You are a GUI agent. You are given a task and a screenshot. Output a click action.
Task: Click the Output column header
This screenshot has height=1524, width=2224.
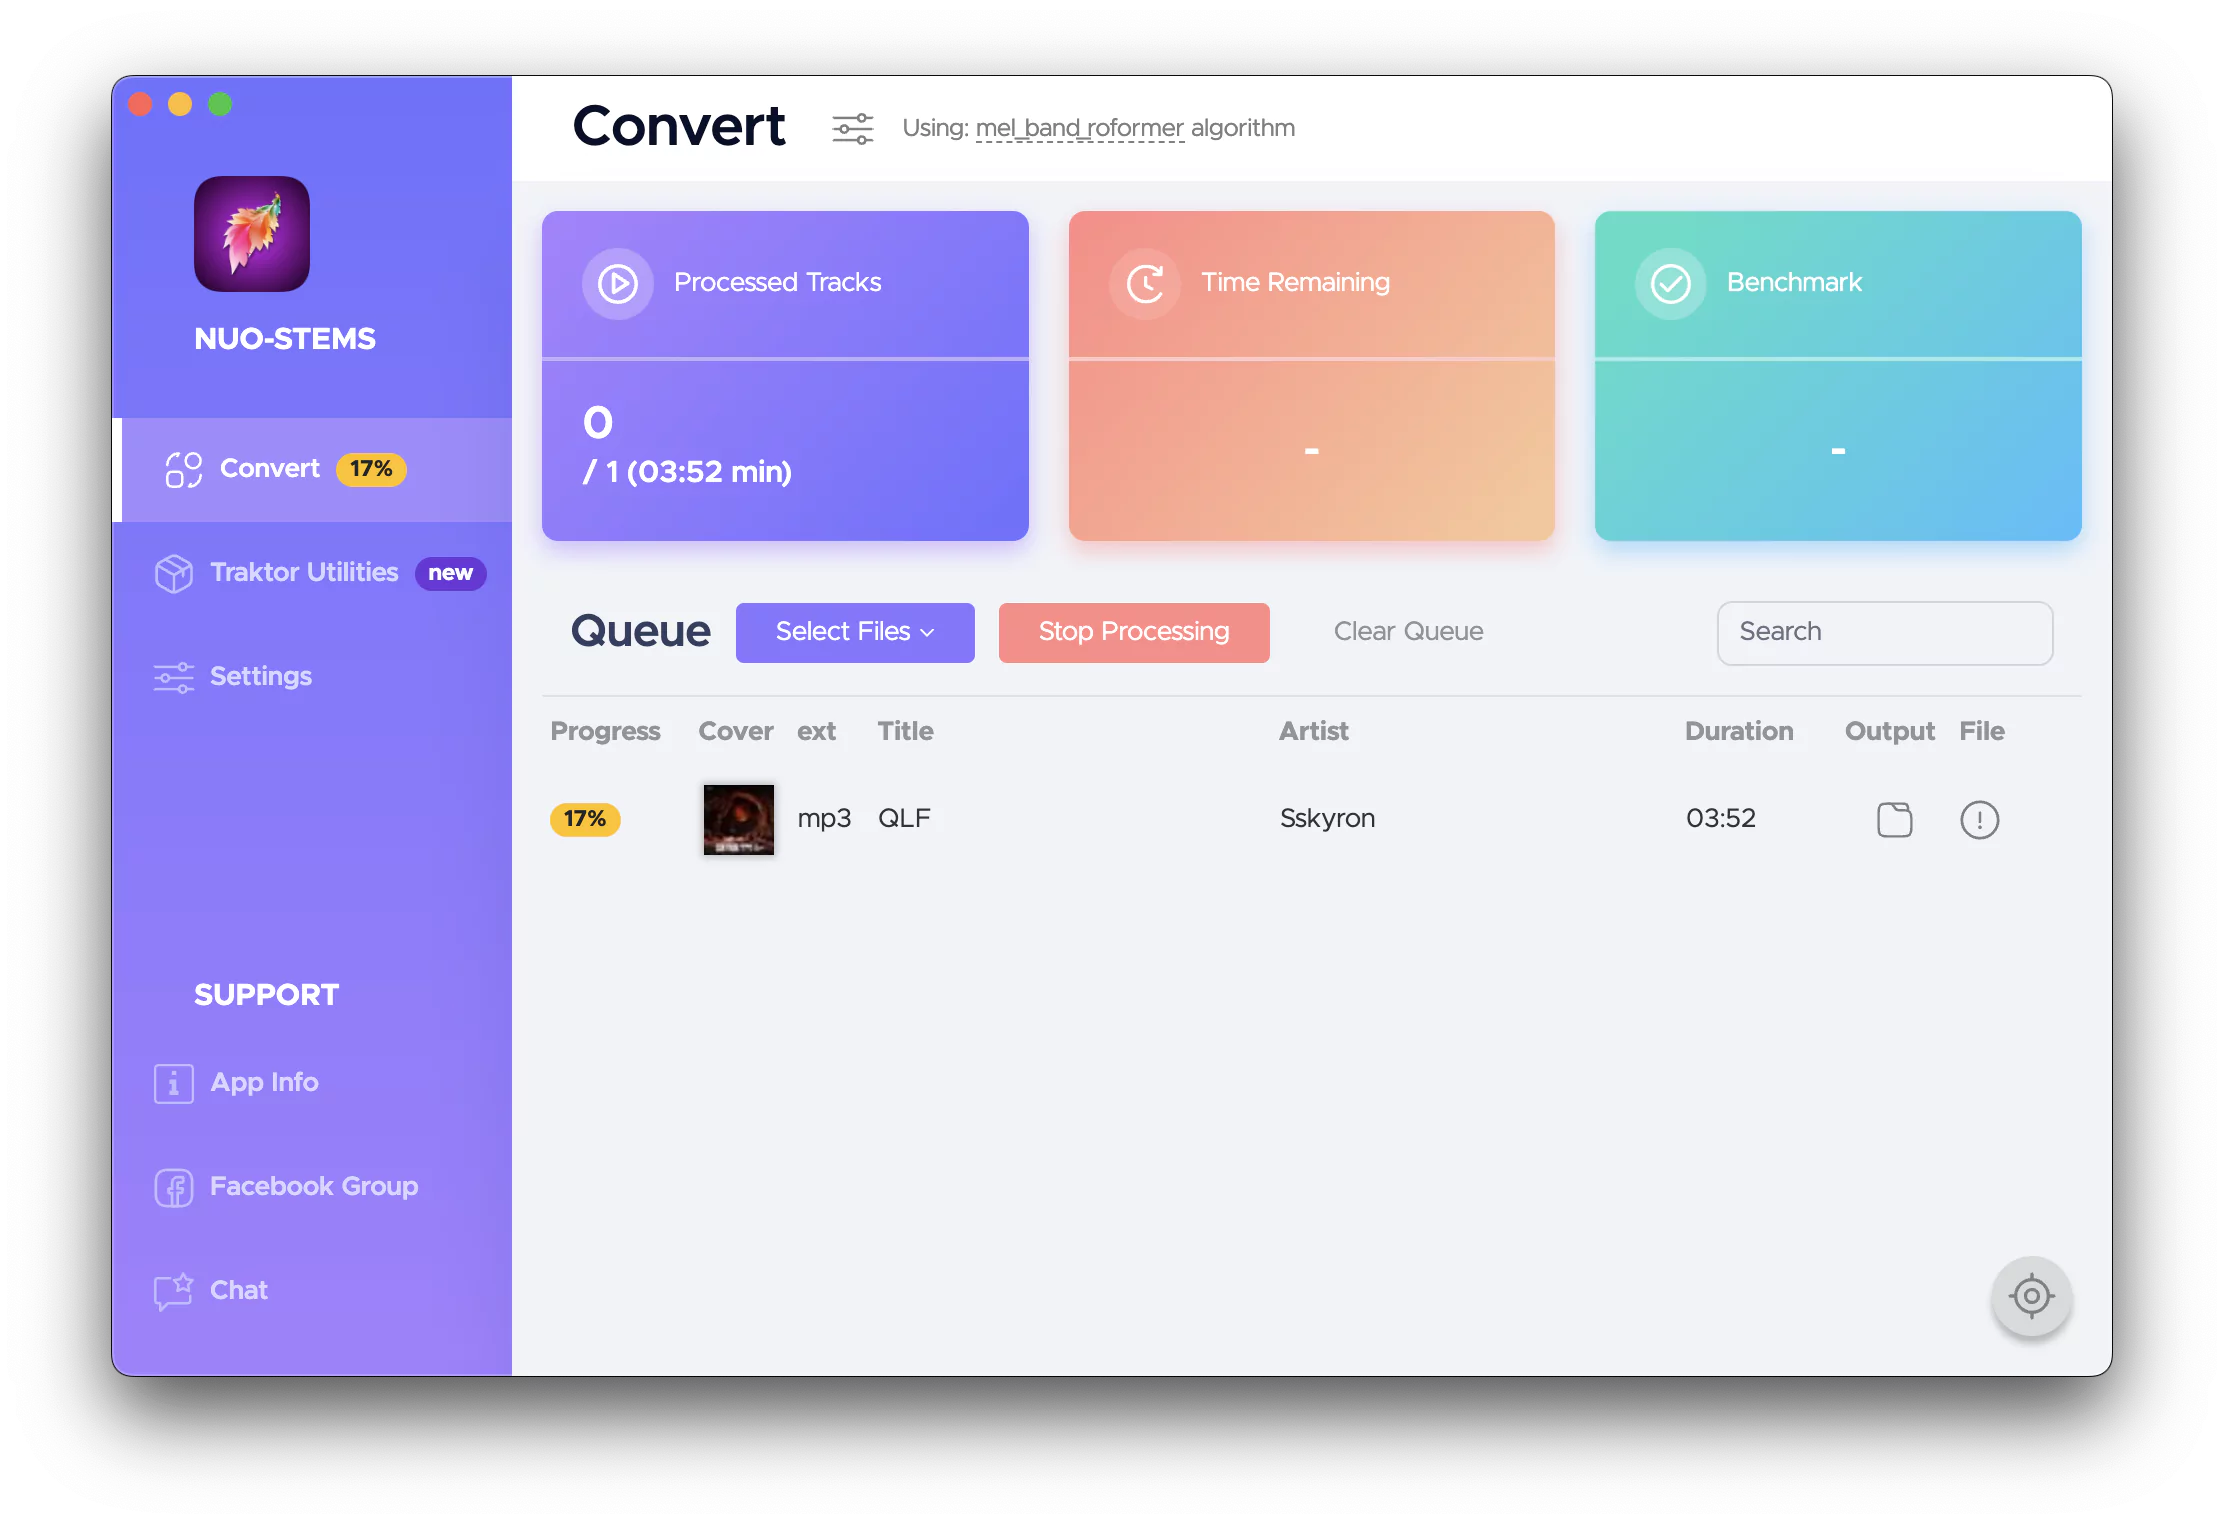point(1890,732)
